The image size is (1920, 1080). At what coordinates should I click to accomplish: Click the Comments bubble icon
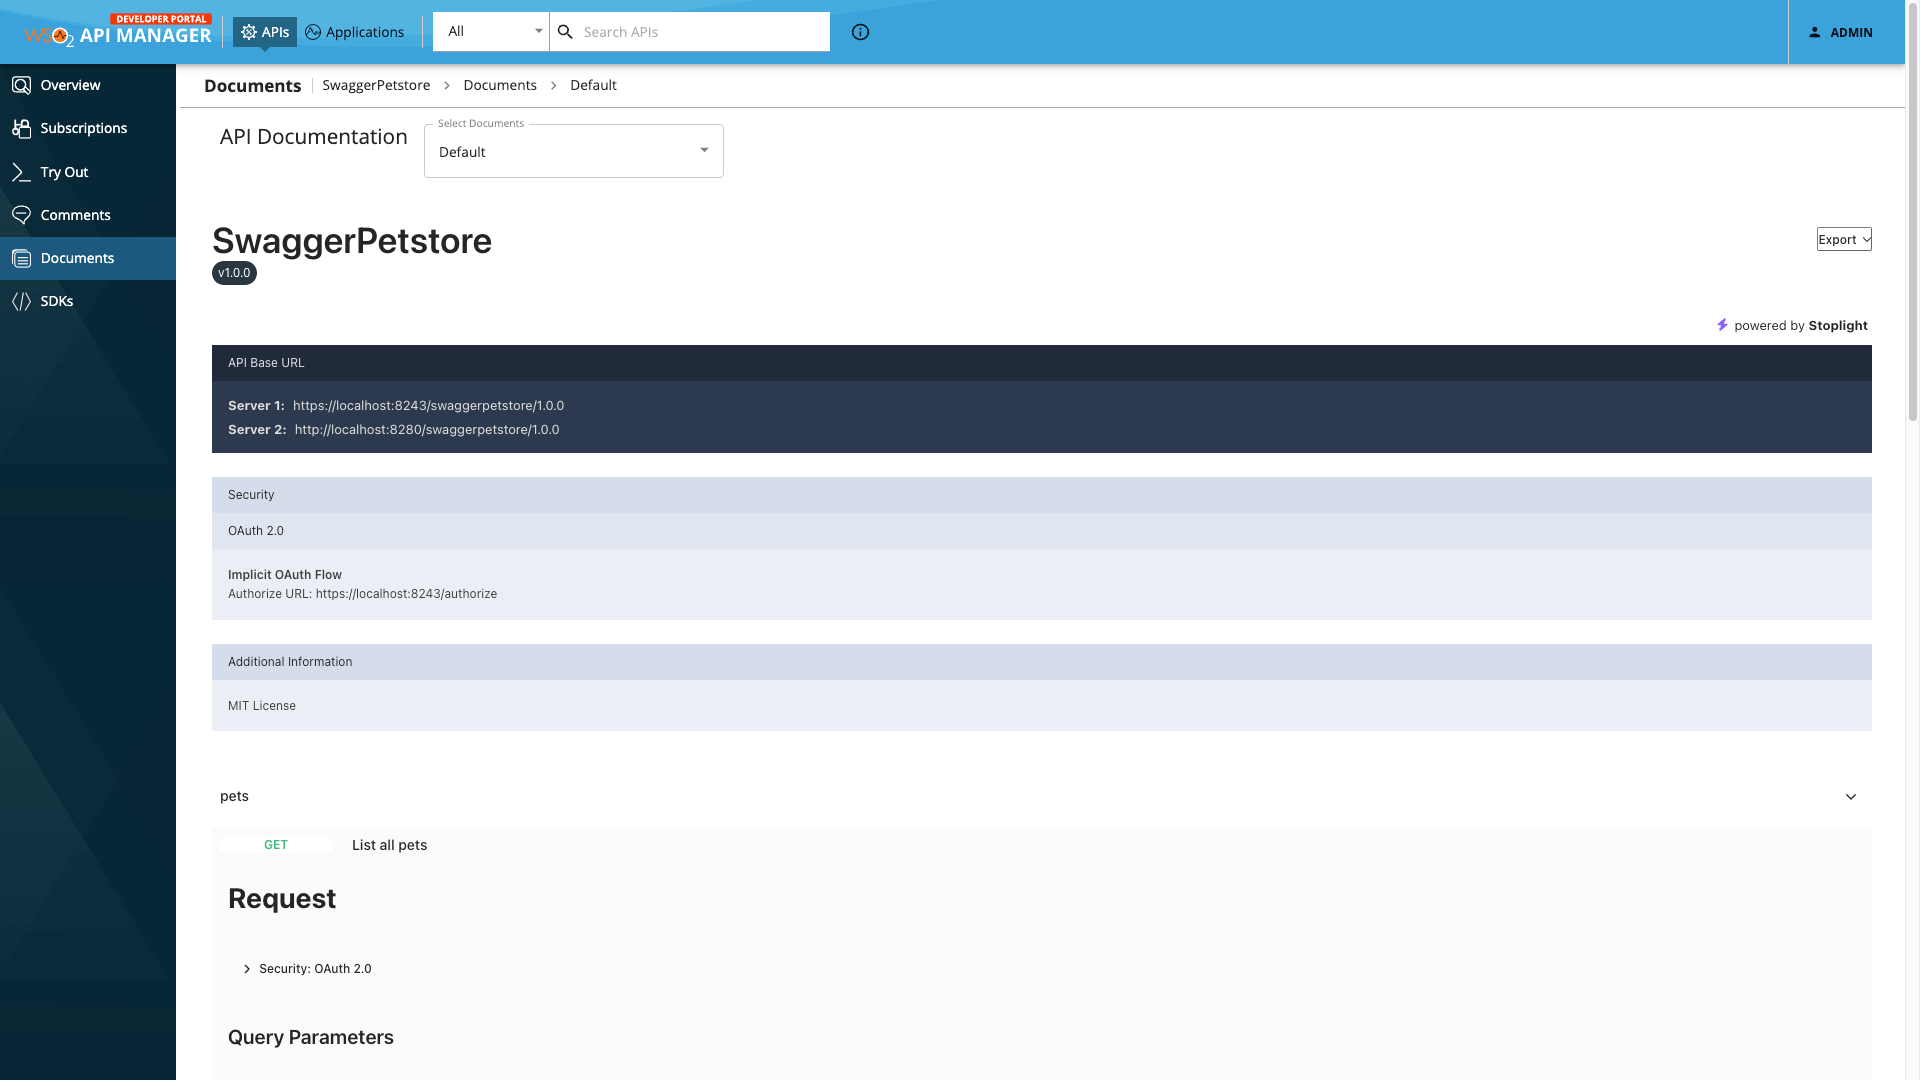(x=21, y=215)
